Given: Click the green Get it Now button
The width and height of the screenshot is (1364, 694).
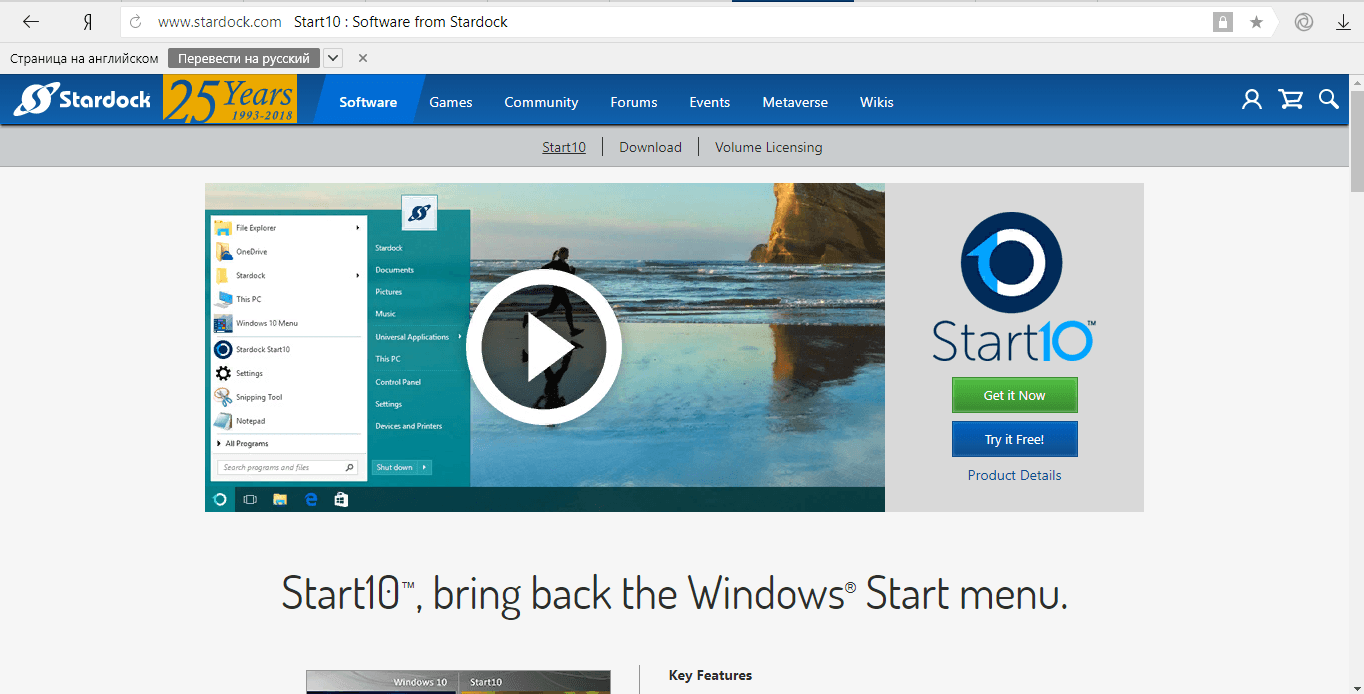Looking at the screenshot, I should point(1015,395).
